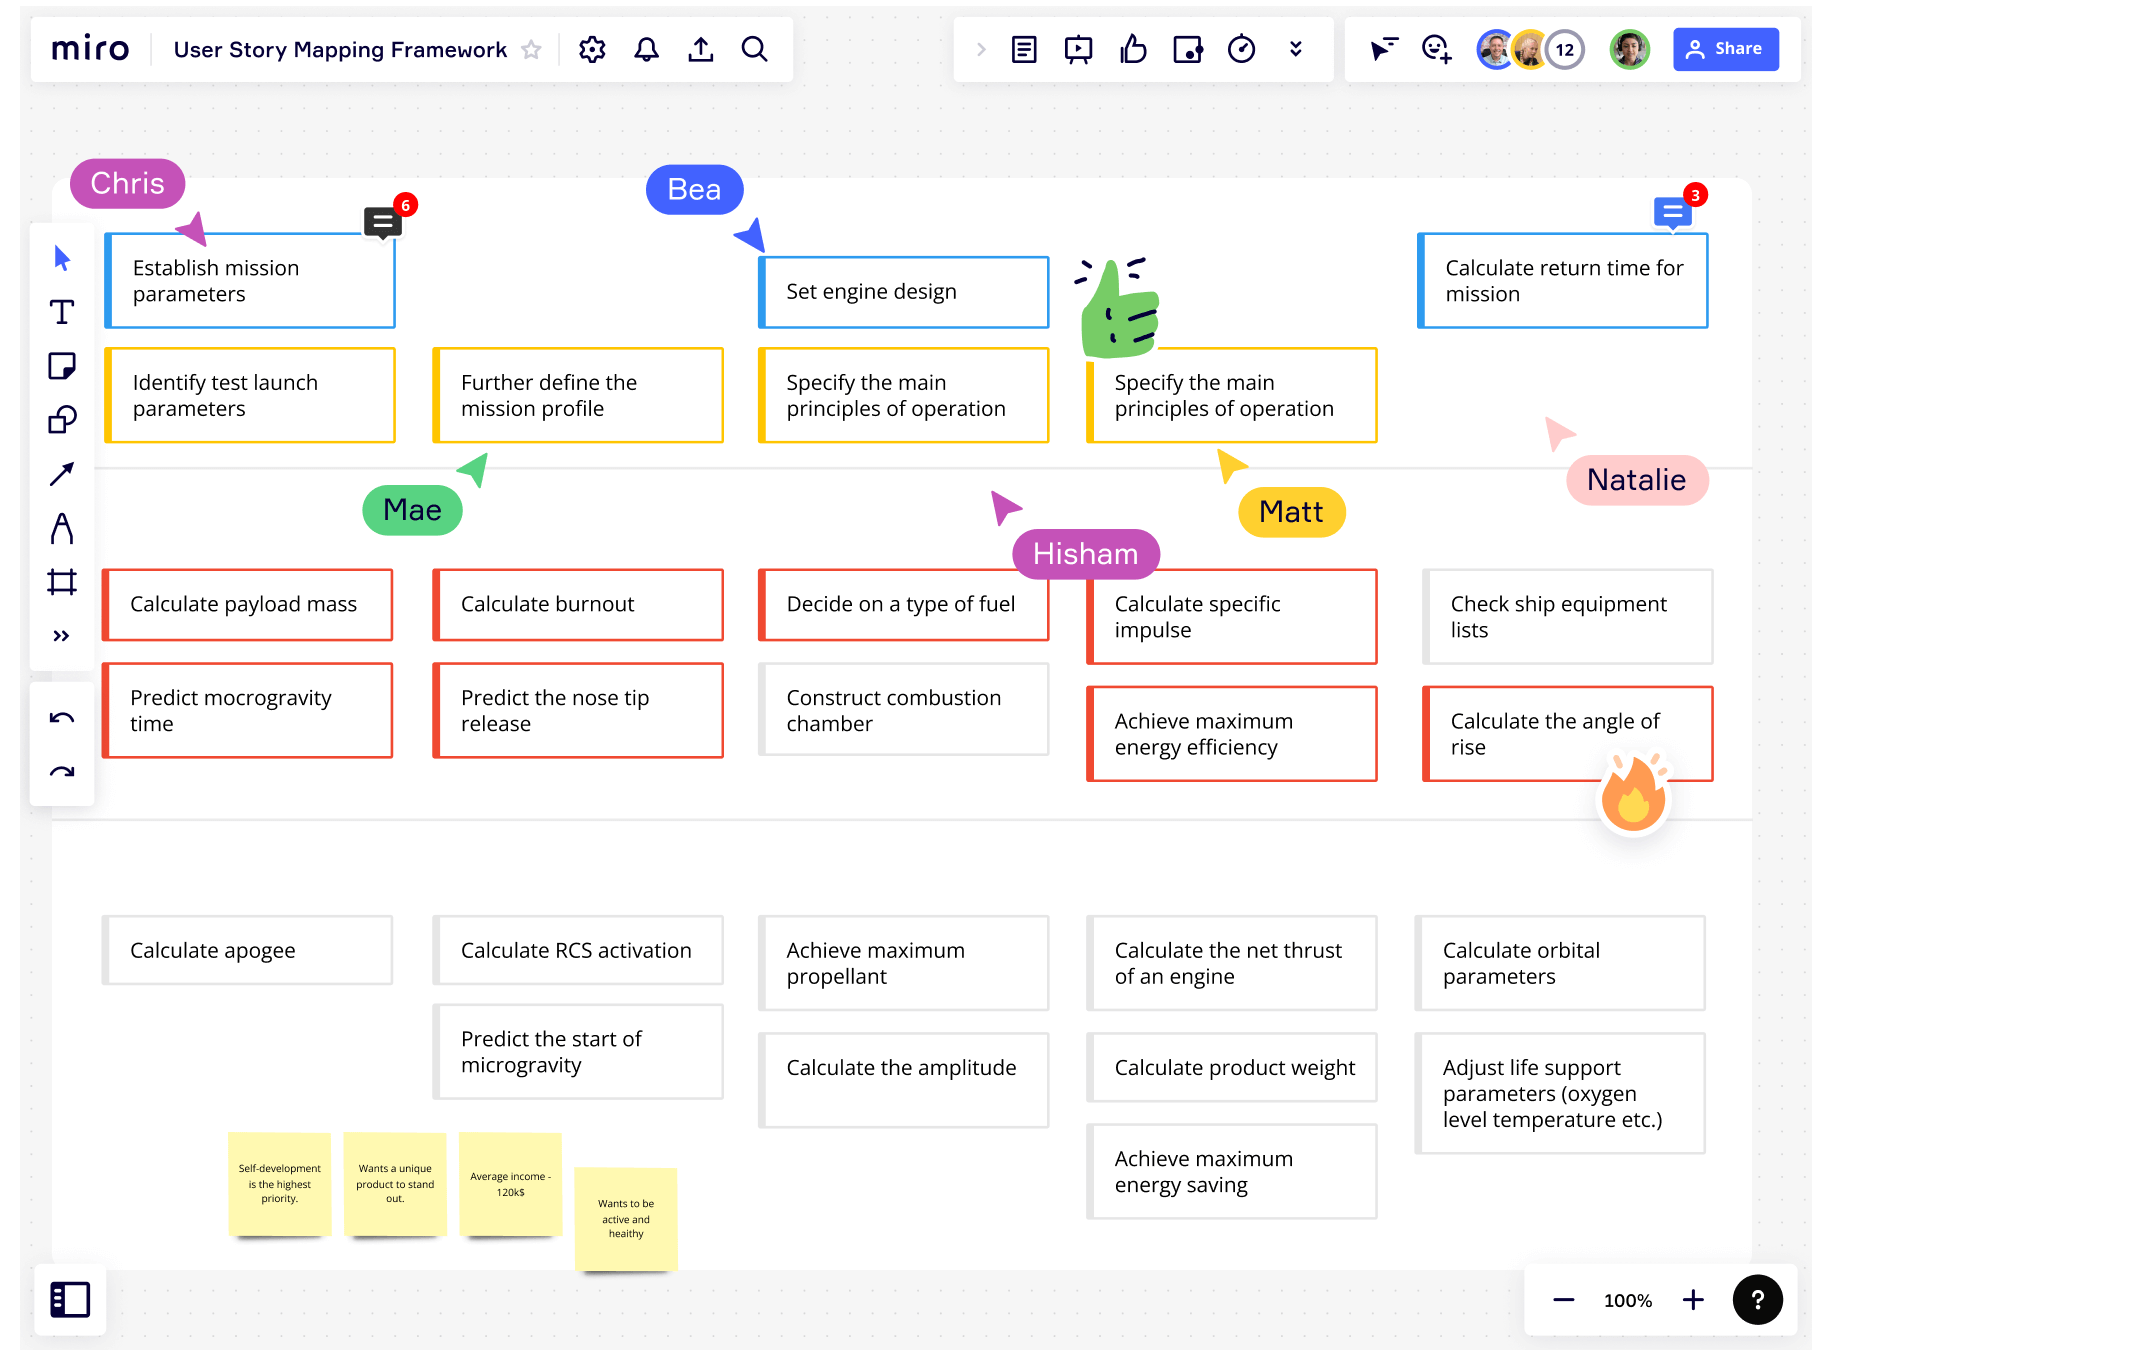This screenshot has width=2146, height=1368.
Task: Toggle the frames panel at bottom left
Action: 70,1299
